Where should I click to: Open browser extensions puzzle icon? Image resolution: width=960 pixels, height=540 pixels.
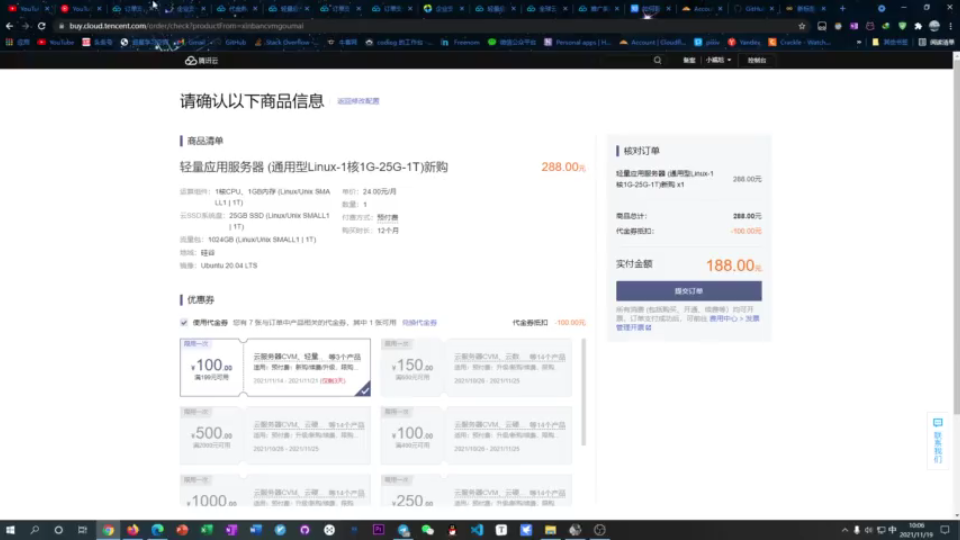[x=918, y=26]
